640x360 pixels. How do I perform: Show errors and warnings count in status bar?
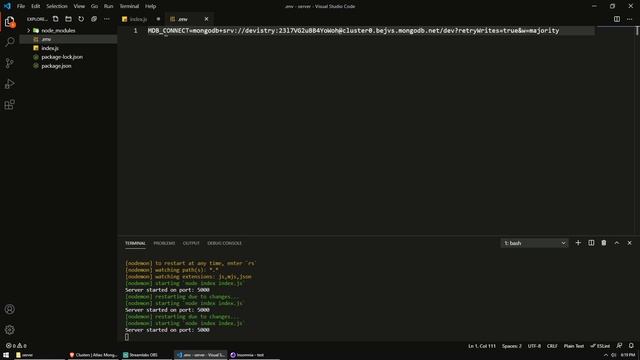16,346
